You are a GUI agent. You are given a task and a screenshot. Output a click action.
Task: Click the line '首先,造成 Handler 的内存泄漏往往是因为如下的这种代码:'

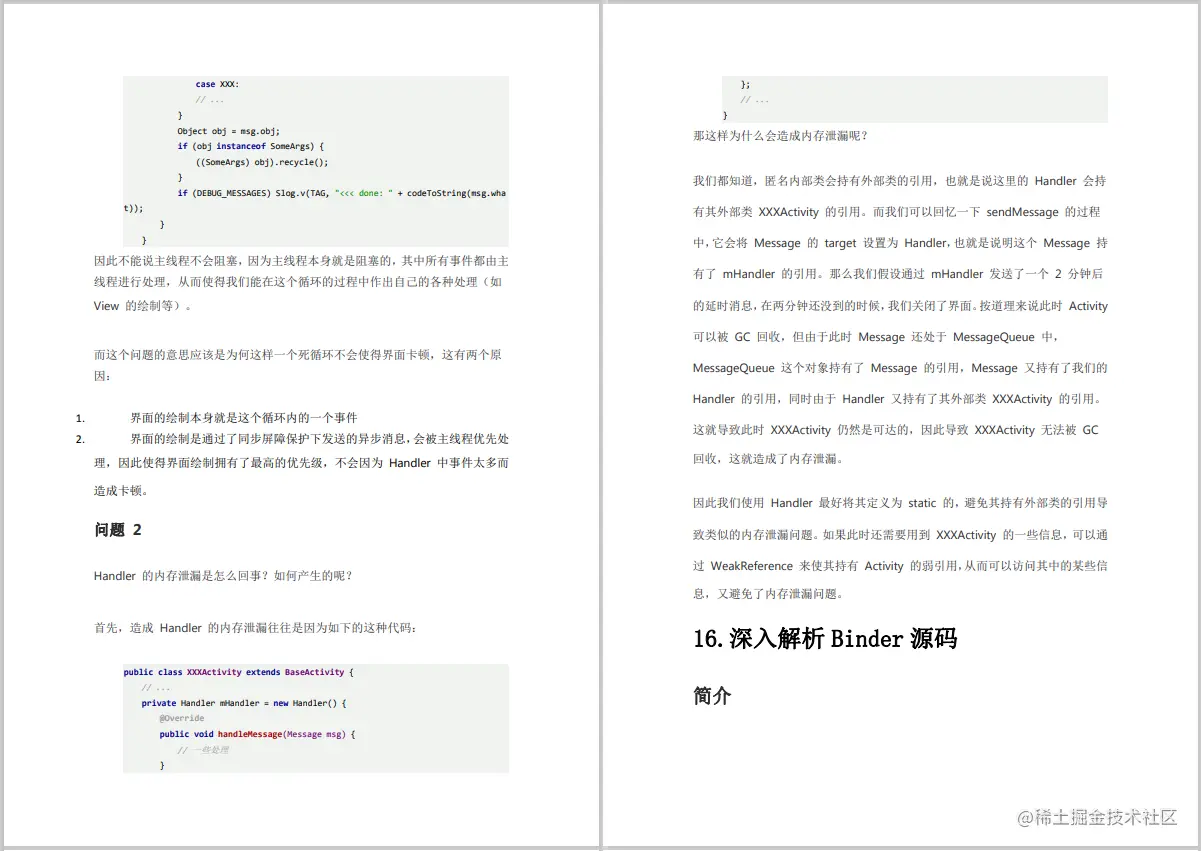[x=256, y=628]
